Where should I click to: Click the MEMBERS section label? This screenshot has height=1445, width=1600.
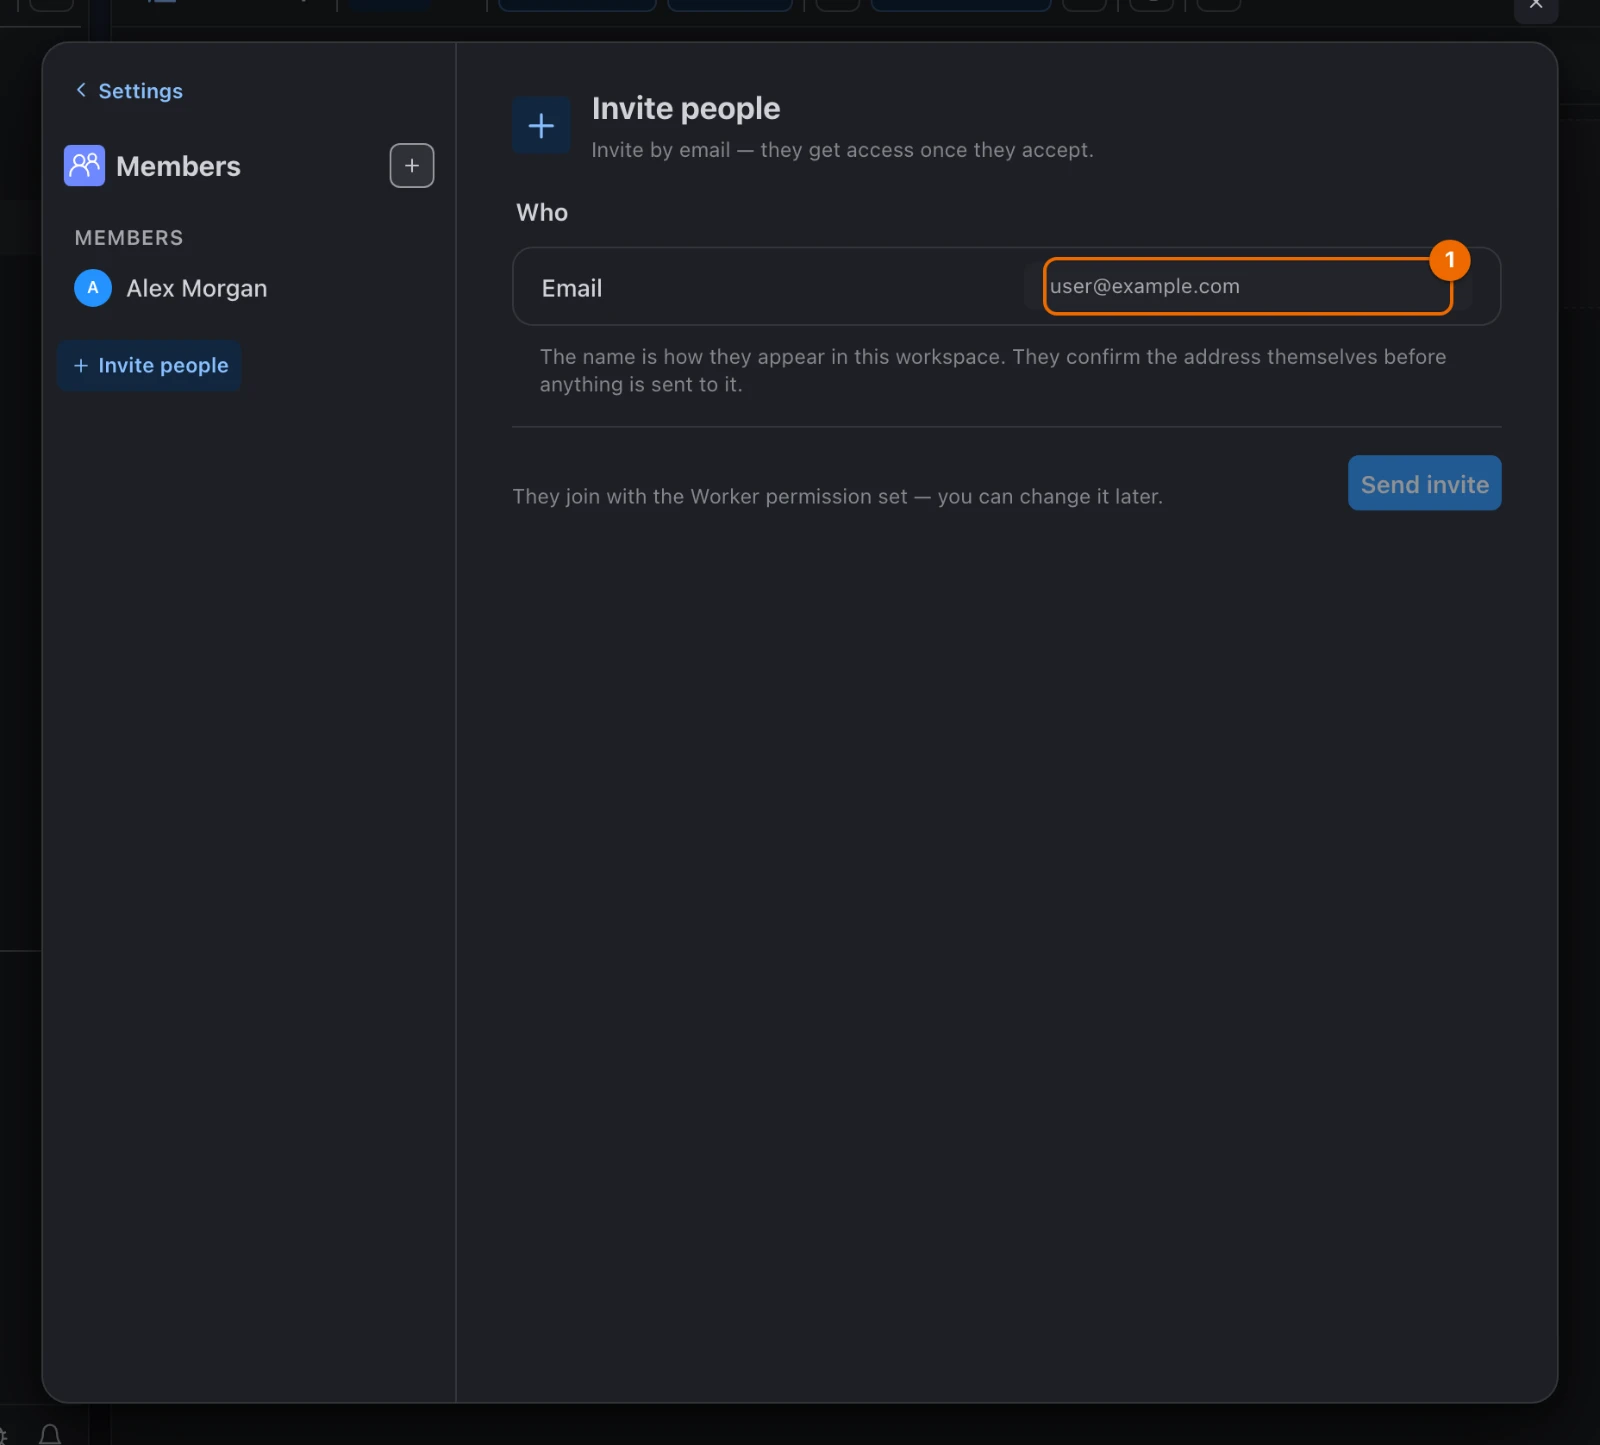(x=129, y=238)
